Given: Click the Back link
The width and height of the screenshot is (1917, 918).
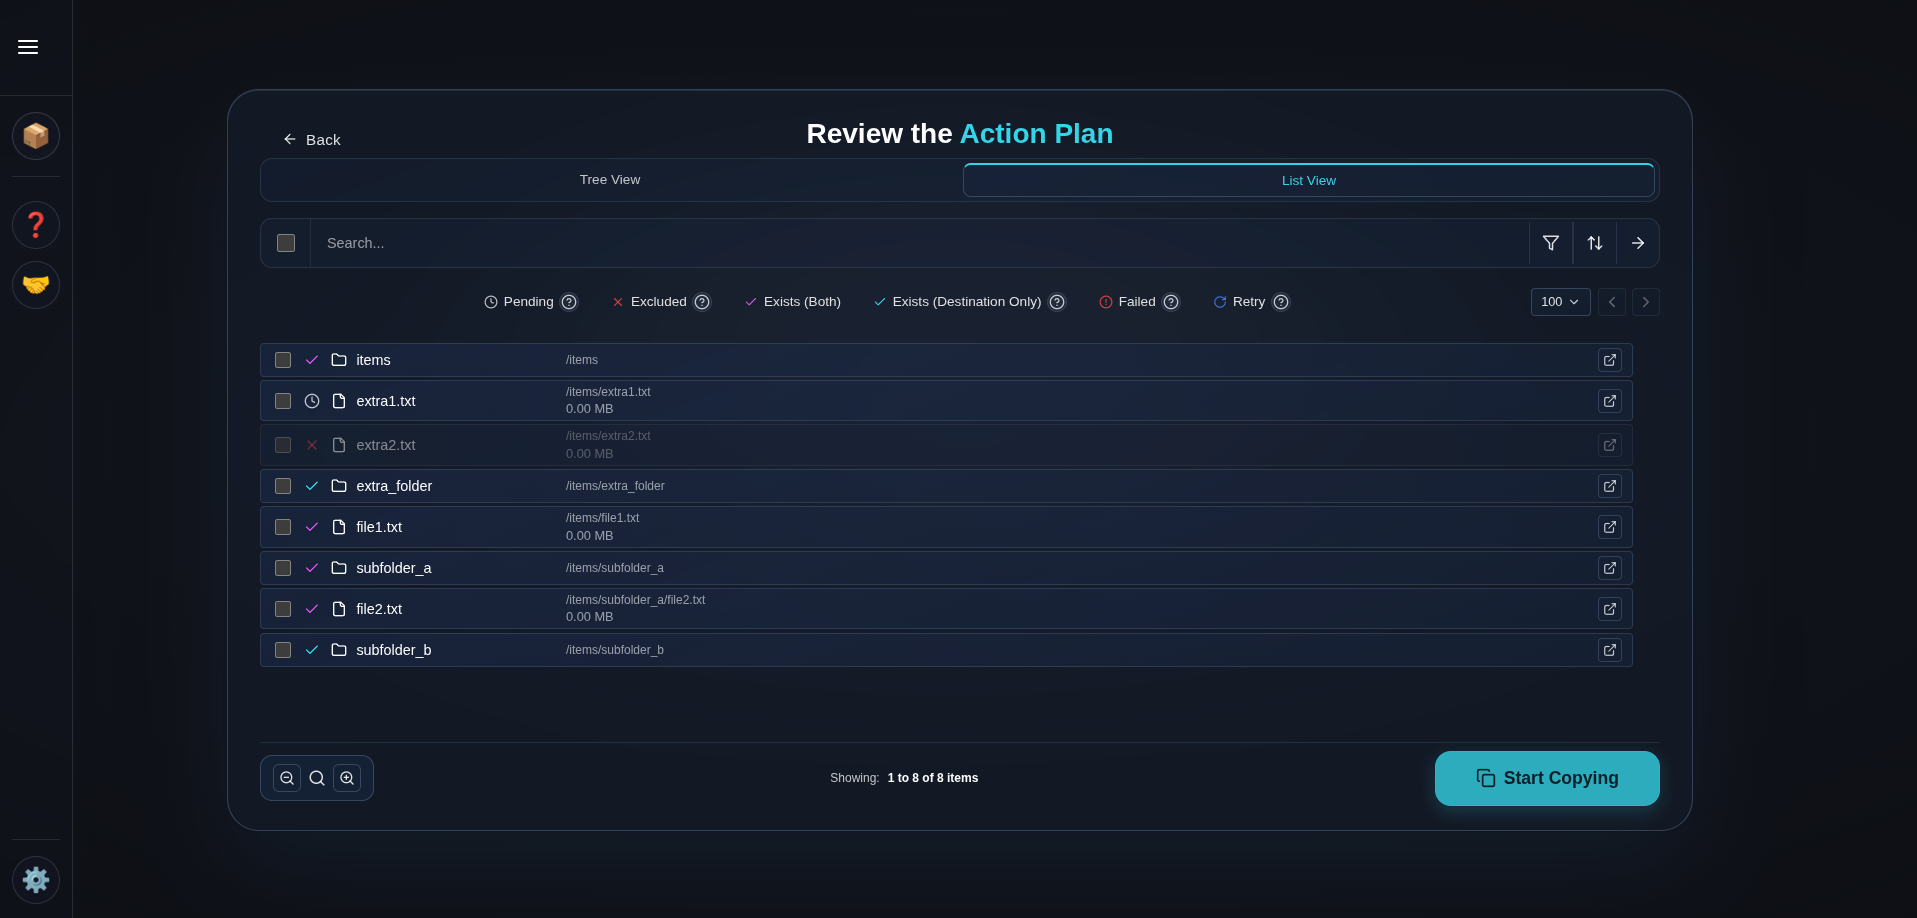Looking at the screenshot, I should [x=312, y=139].
